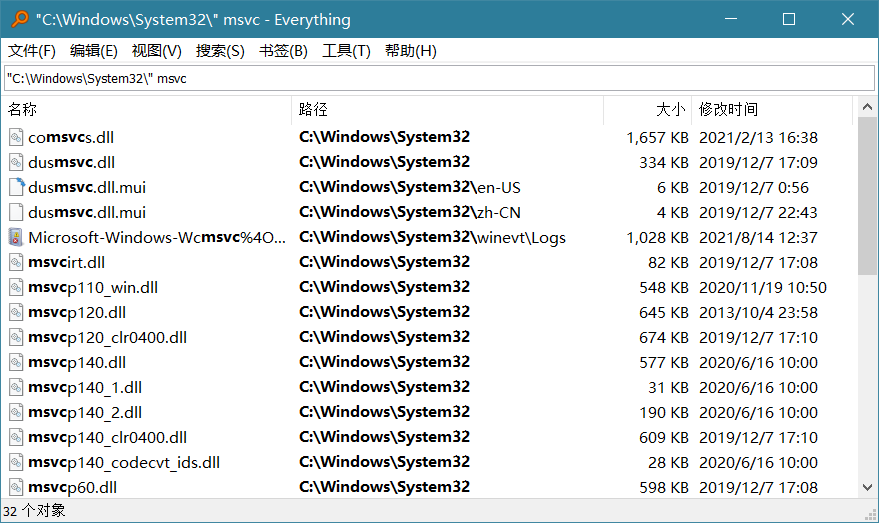879x523 pixels.
Task: Sort results by 路径 column header
Action: (x=447, y=109)
